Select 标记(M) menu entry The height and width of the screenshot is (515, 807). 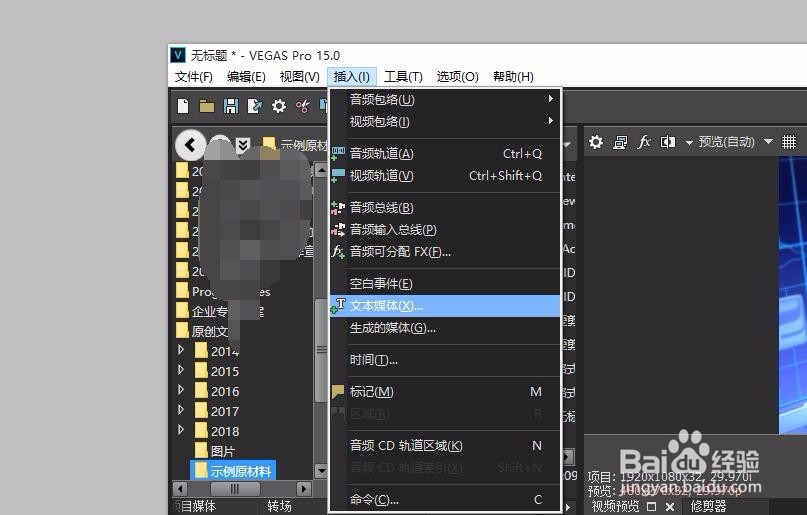[x=445, y=392]
